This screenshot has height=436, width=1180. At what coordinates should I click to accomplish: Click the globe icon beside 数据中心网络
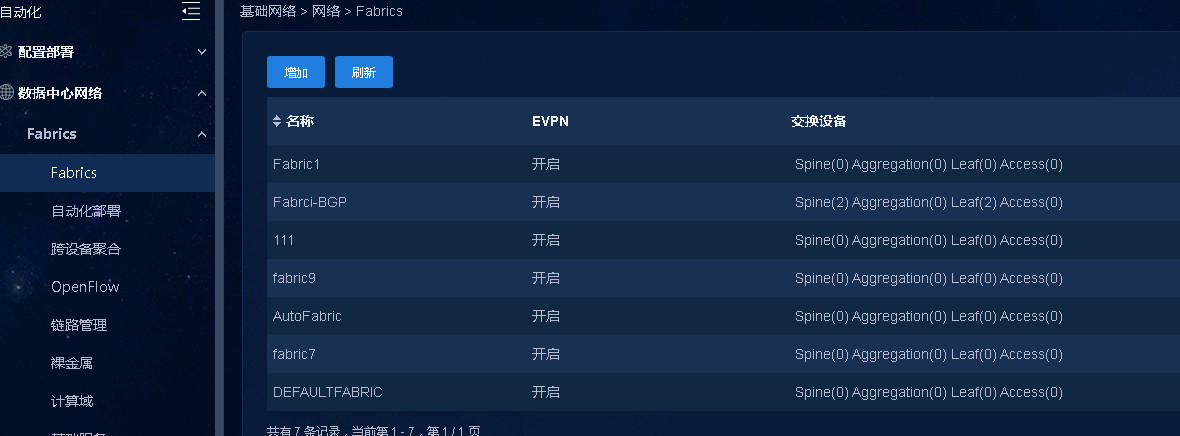(x=6, y=93)
